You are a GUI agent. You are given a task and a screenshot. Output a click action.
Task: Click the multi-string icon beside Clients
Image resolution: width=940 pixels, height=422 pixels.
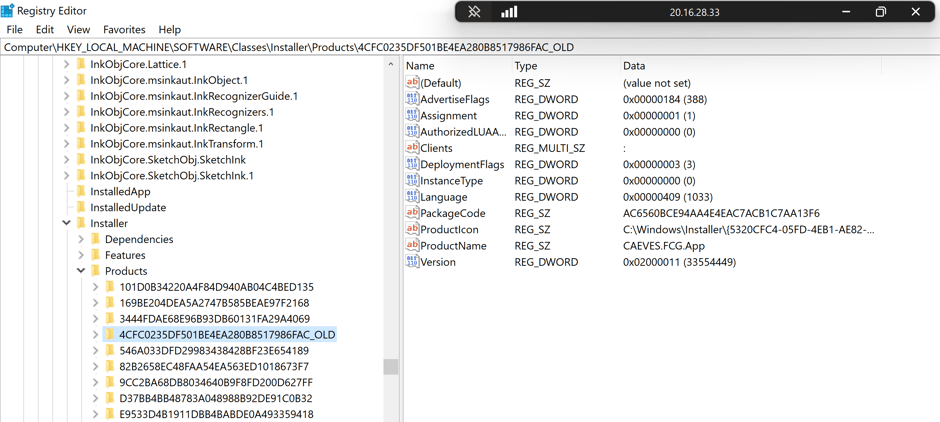pos(412,148)
